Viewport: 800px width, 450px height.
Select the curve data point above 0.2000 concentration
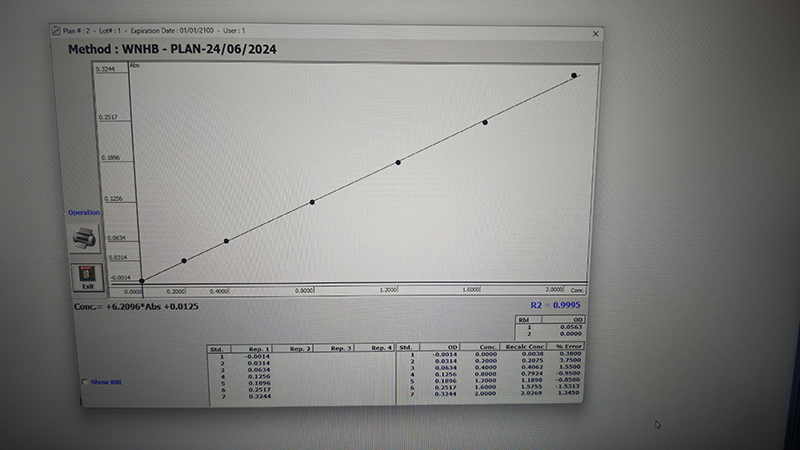184,261
